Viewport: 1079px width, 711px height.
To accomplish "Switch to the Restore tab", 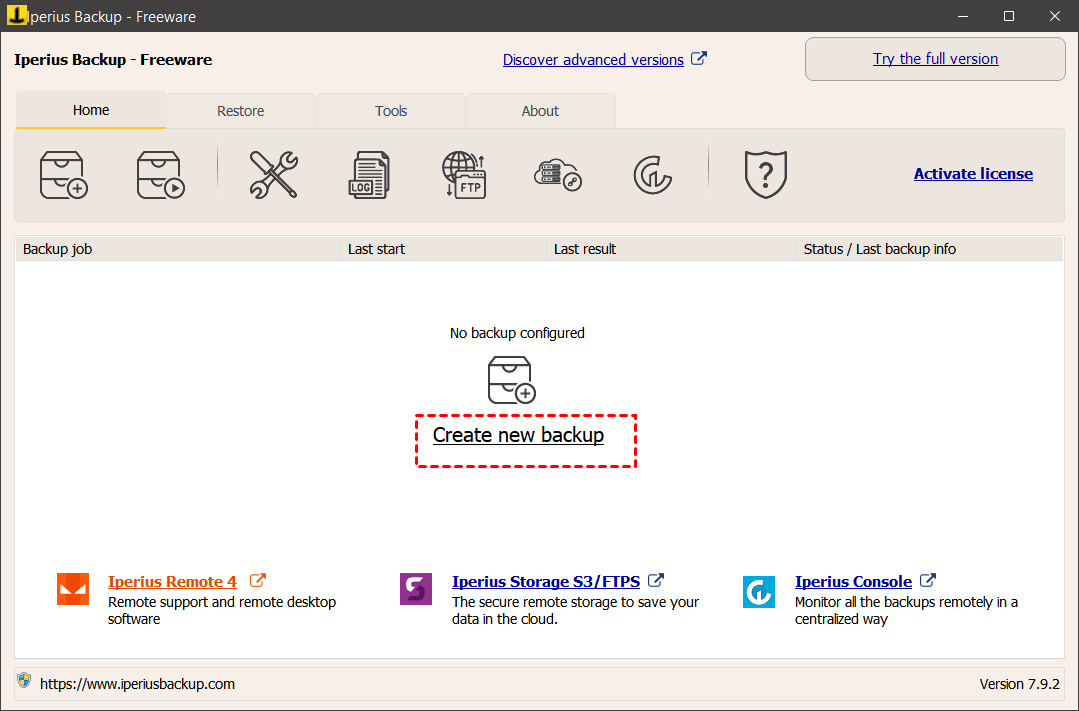I will pos(241,111).
